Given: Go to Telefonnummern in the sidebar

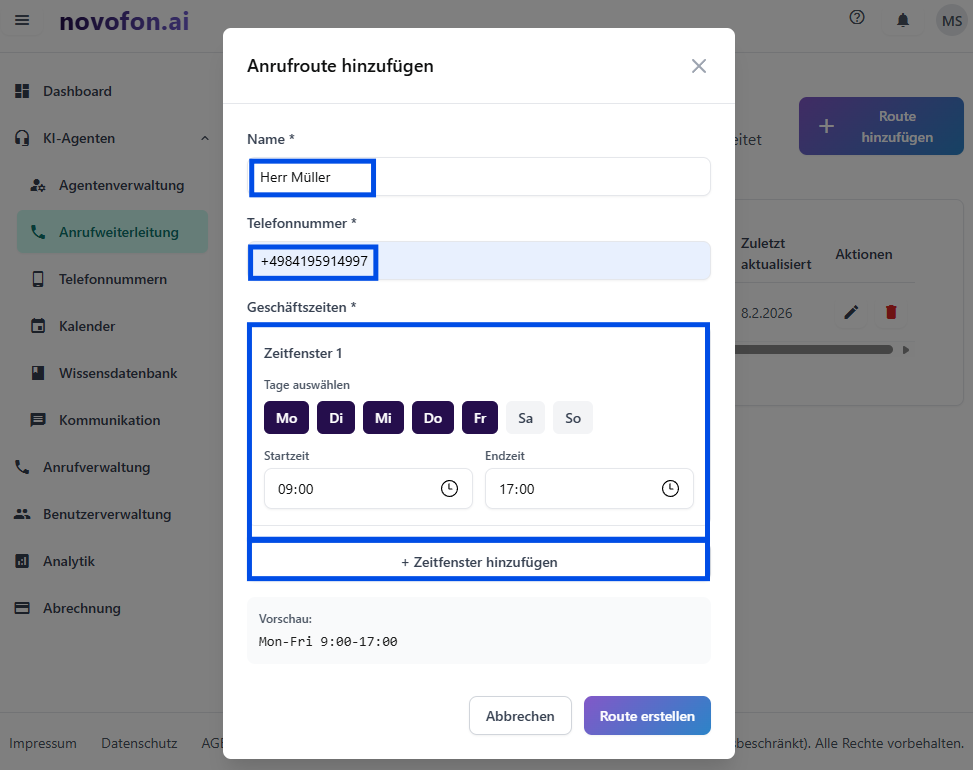Looking at the screenshot, I should click(x=112, y=279).
